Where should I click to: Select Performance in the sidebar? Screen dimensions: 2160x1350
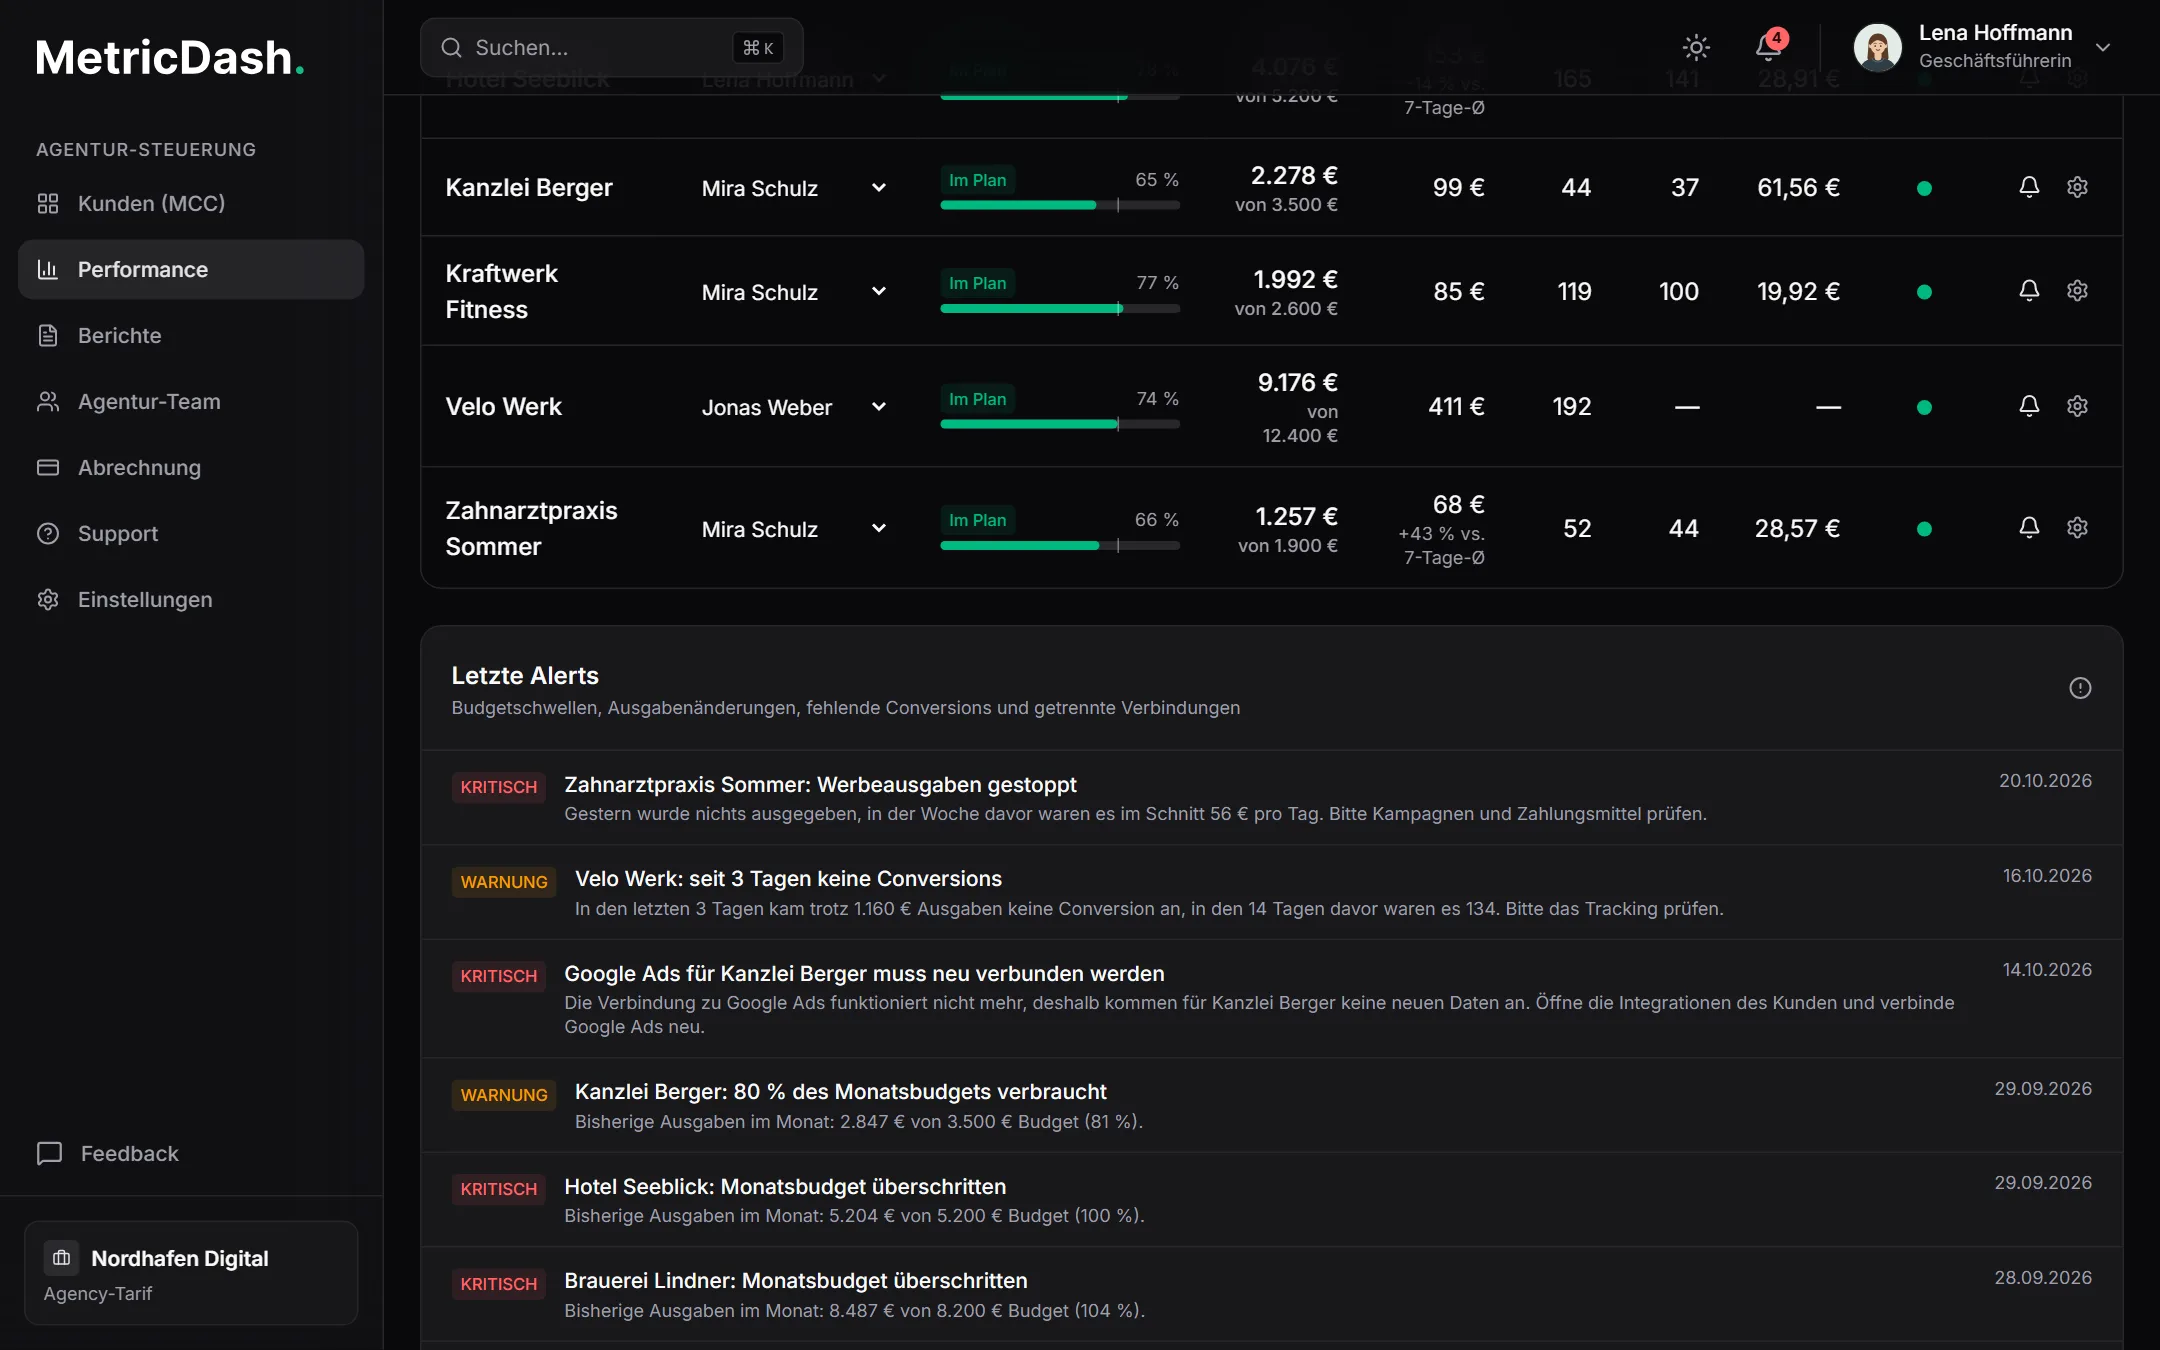[191, 269]
